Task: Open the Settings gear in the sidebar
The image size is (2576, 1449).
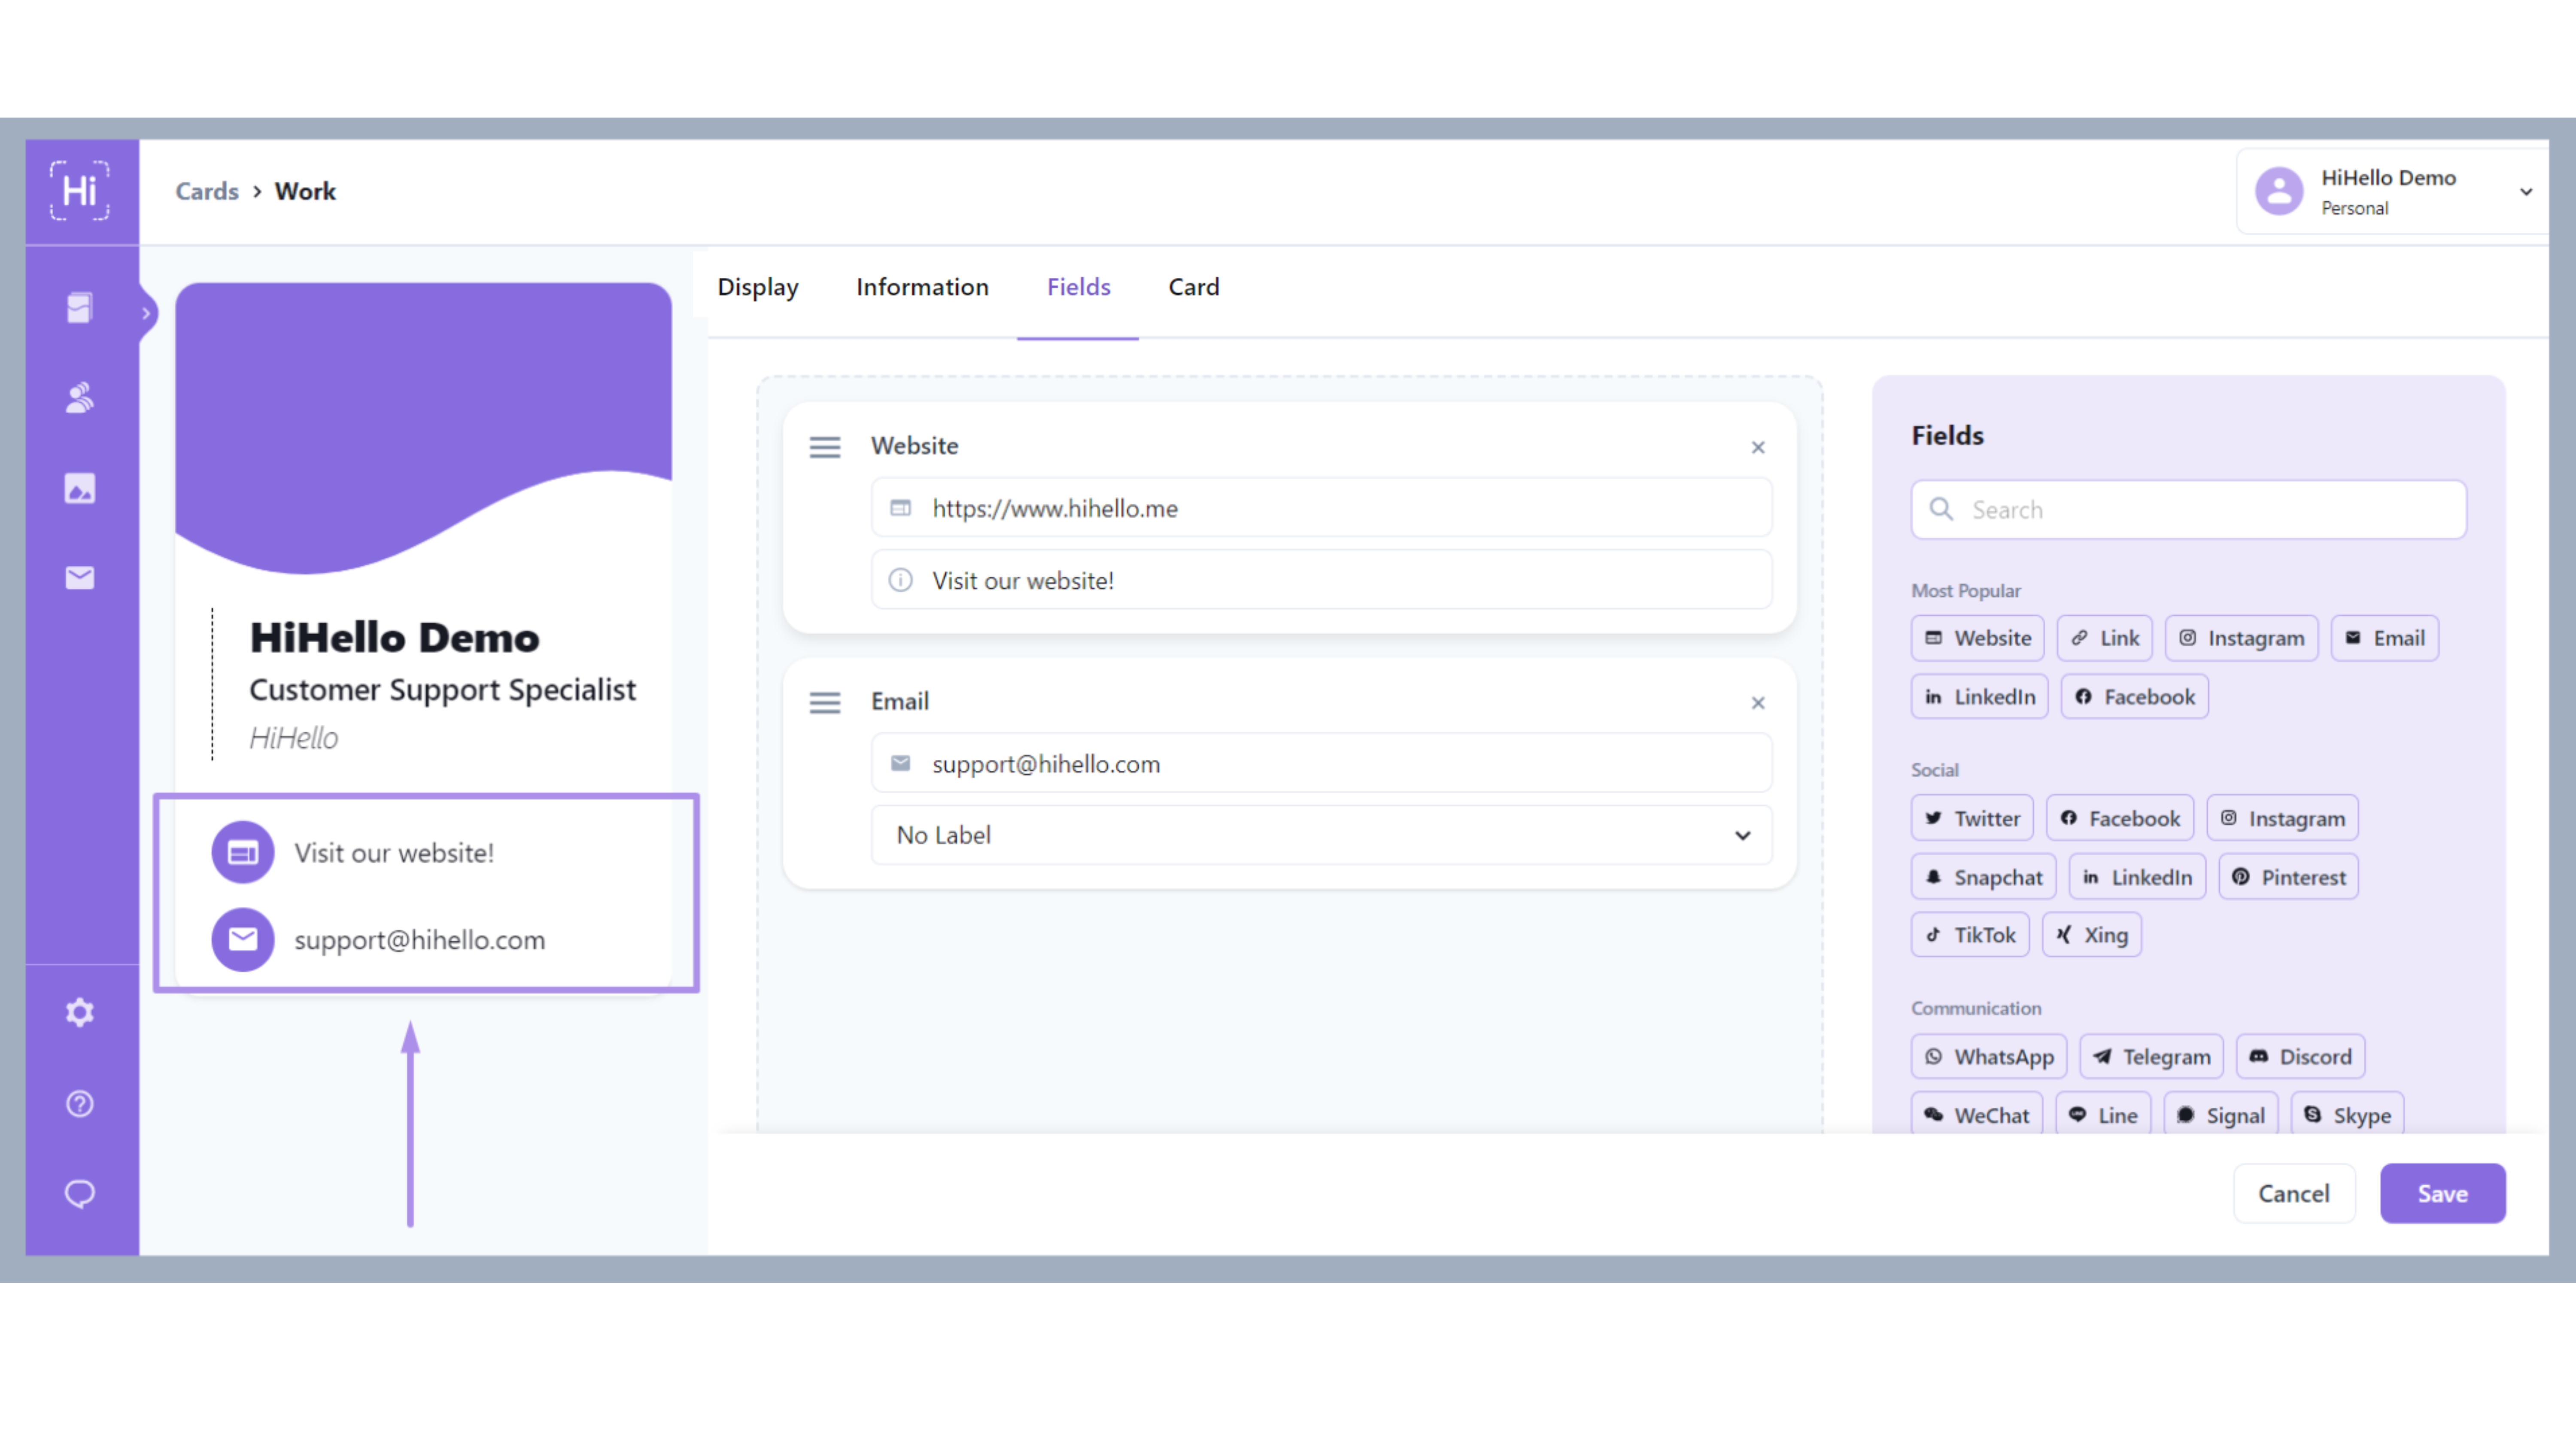Action: coord(80,1012)
